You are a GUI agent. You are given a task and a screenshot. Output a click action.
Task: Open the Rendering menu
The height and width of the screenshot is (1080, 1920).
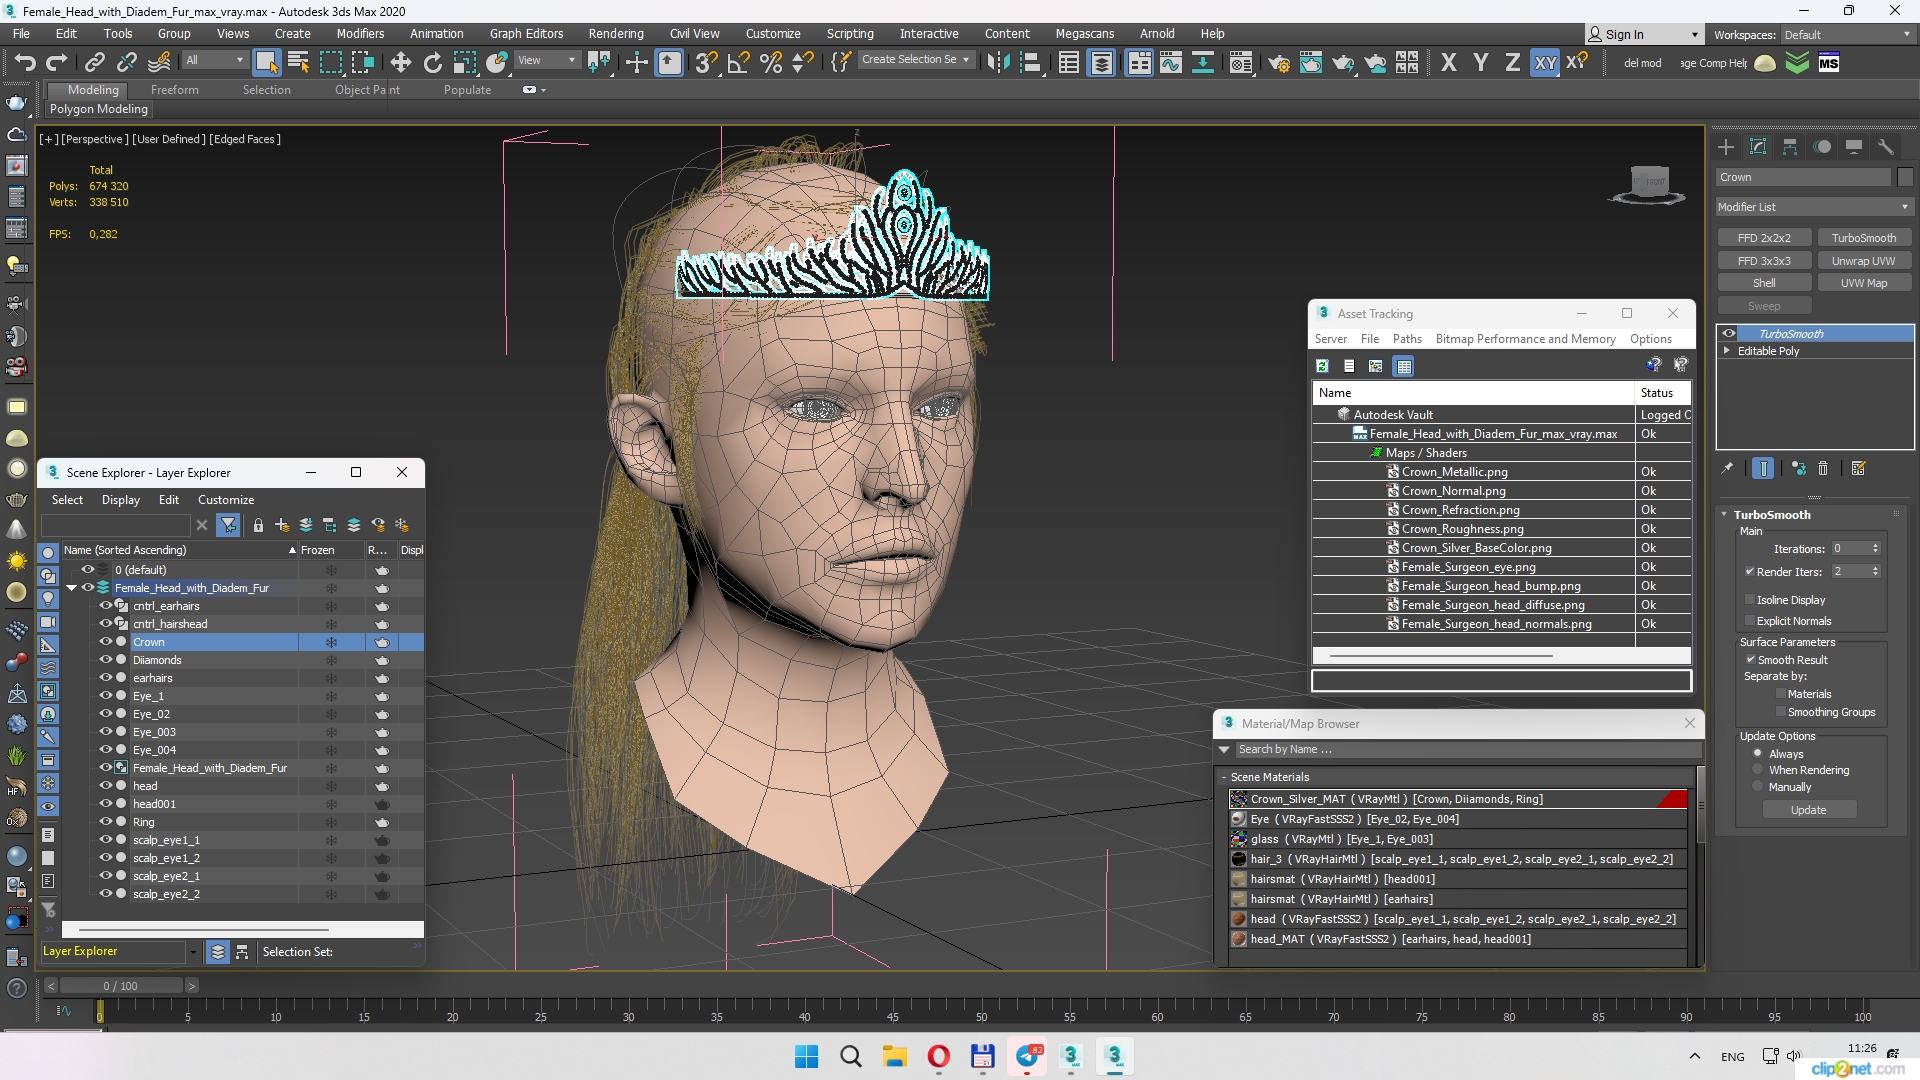(616, 33)
